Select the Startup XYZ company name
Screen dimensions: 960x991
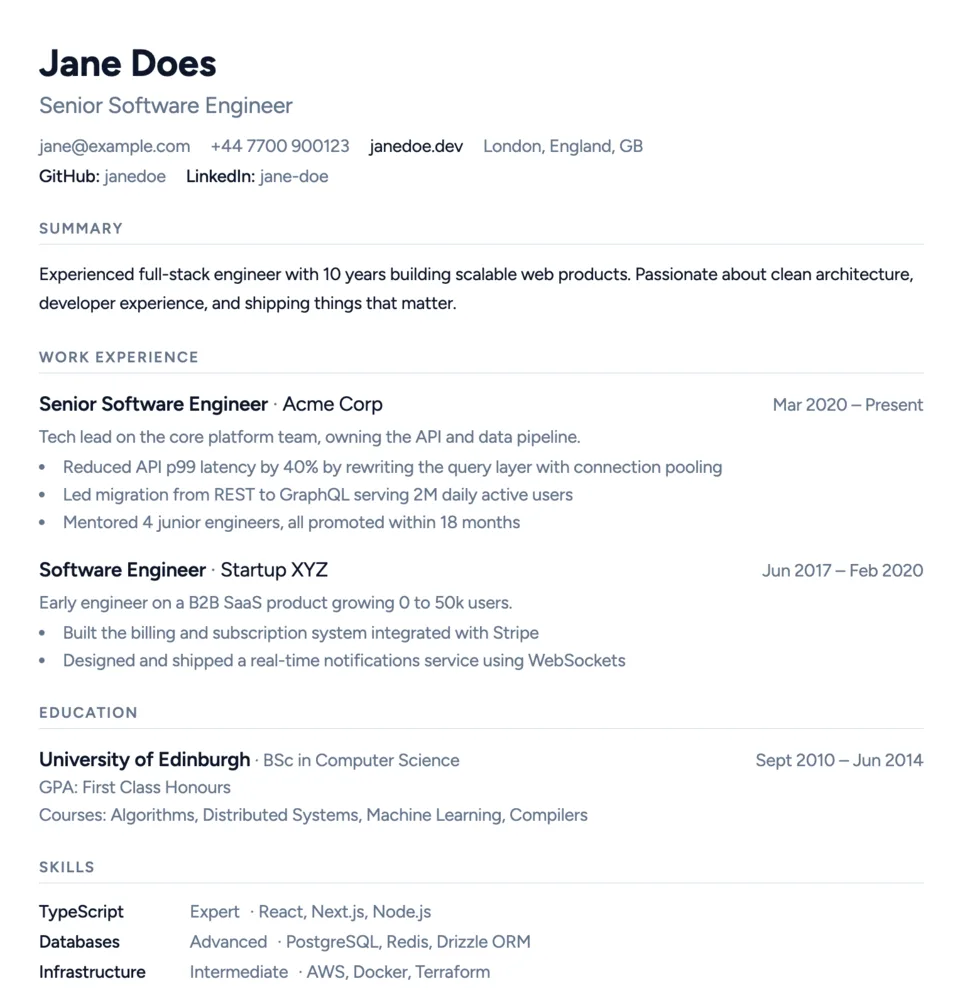[274, 571]
